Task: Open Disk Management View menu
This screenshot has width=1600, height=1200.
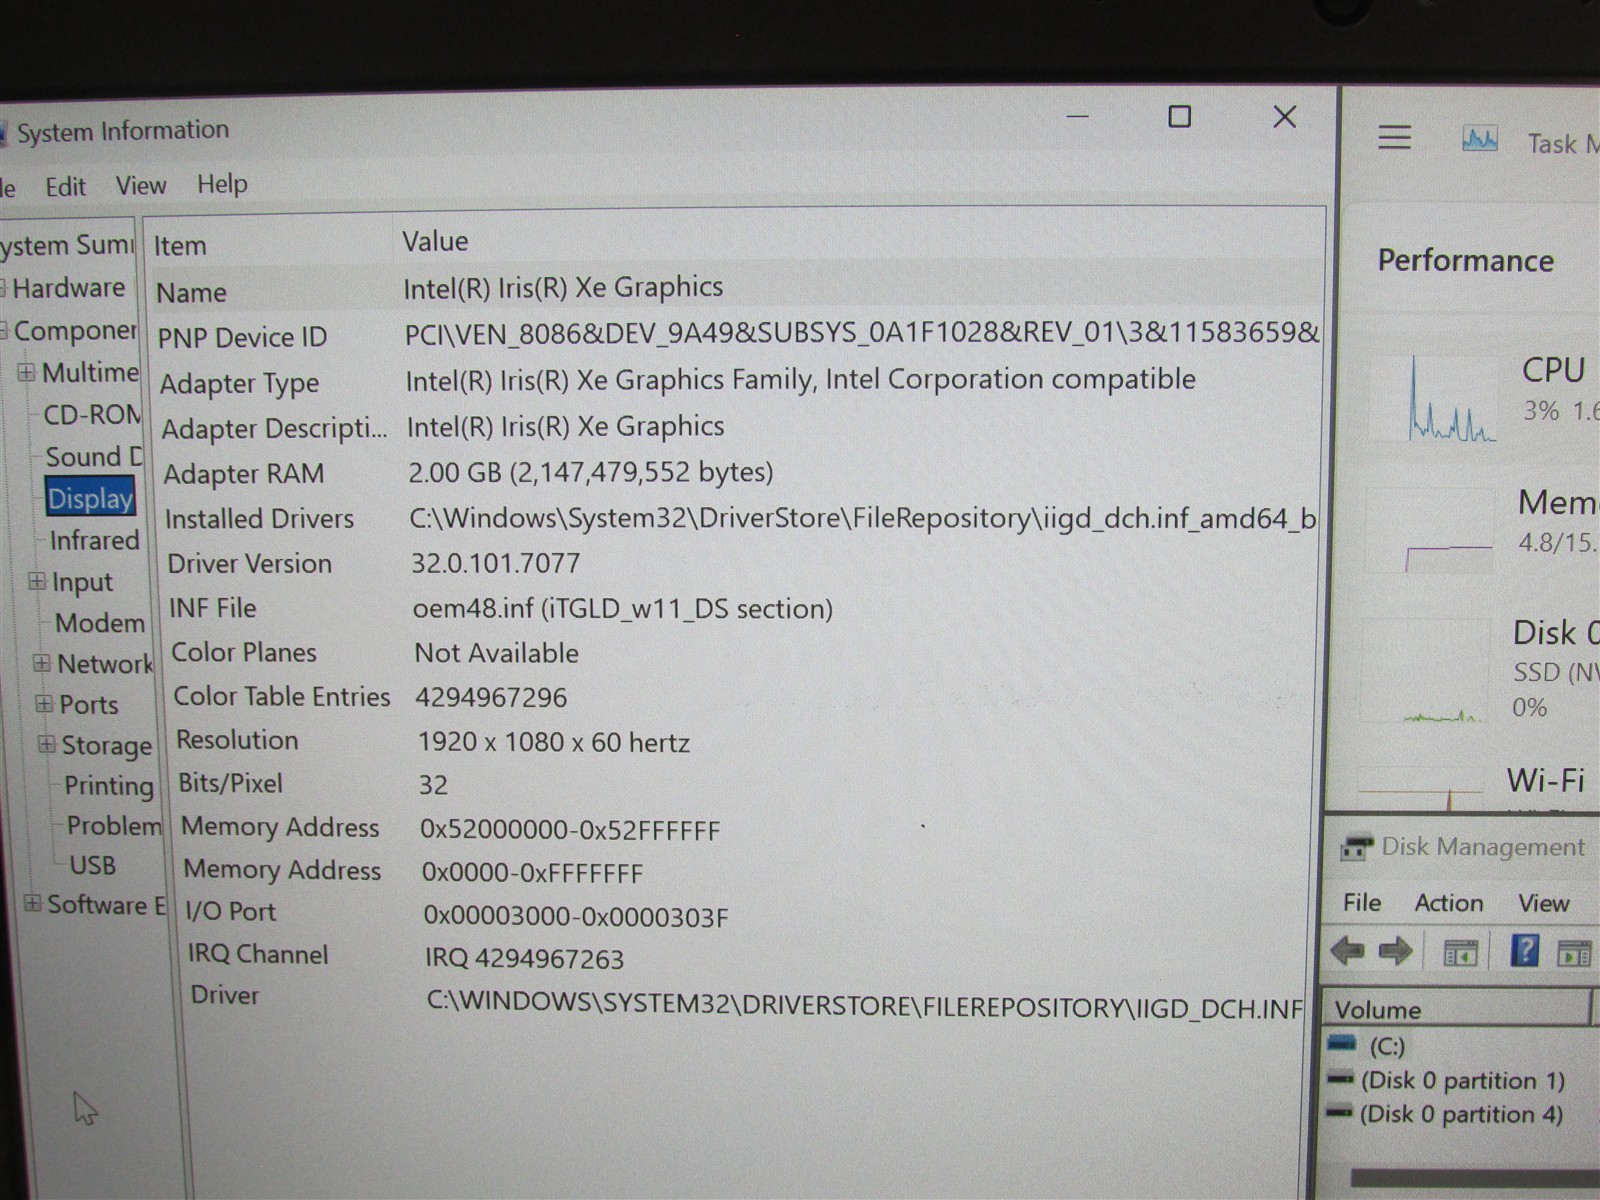Action: [x=1544, y=903]
